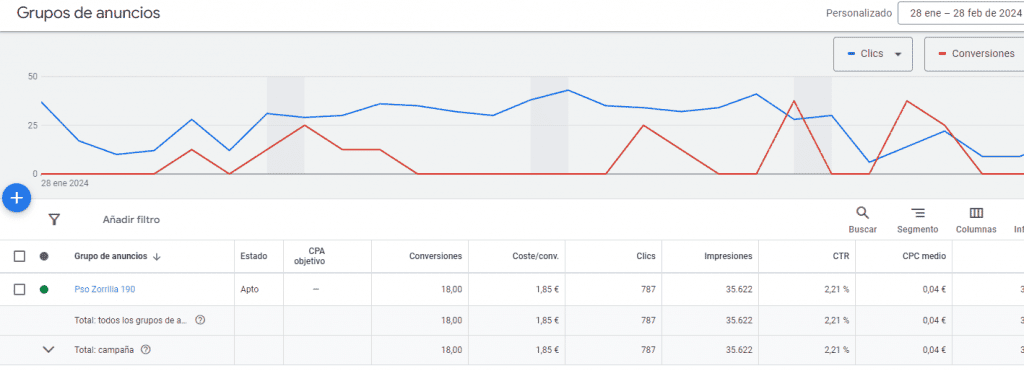This screenshot has width=1024, height=371.
Task: Open the filter funnel icon
Action: coord(54,219)
